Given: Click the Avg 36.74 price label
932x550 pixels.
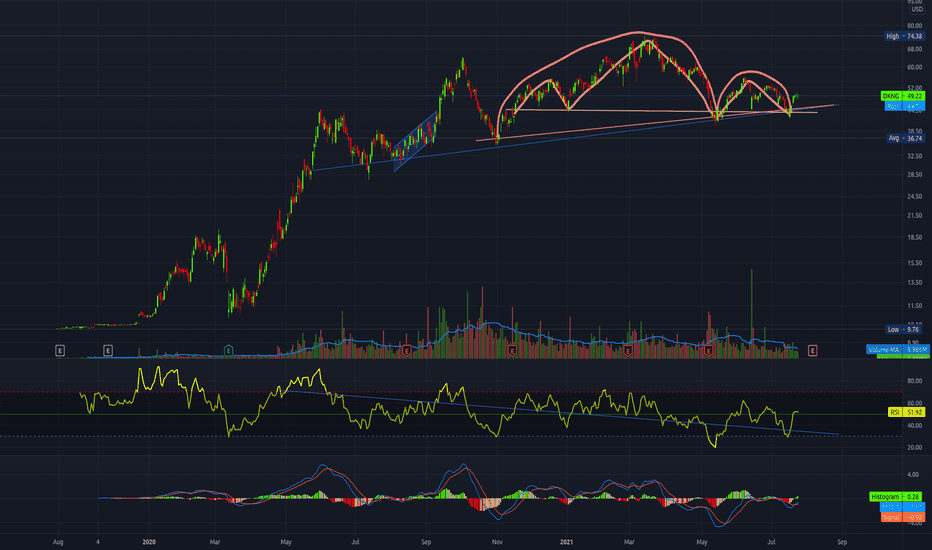Looking at the screenshot, I should coord(905,138).
